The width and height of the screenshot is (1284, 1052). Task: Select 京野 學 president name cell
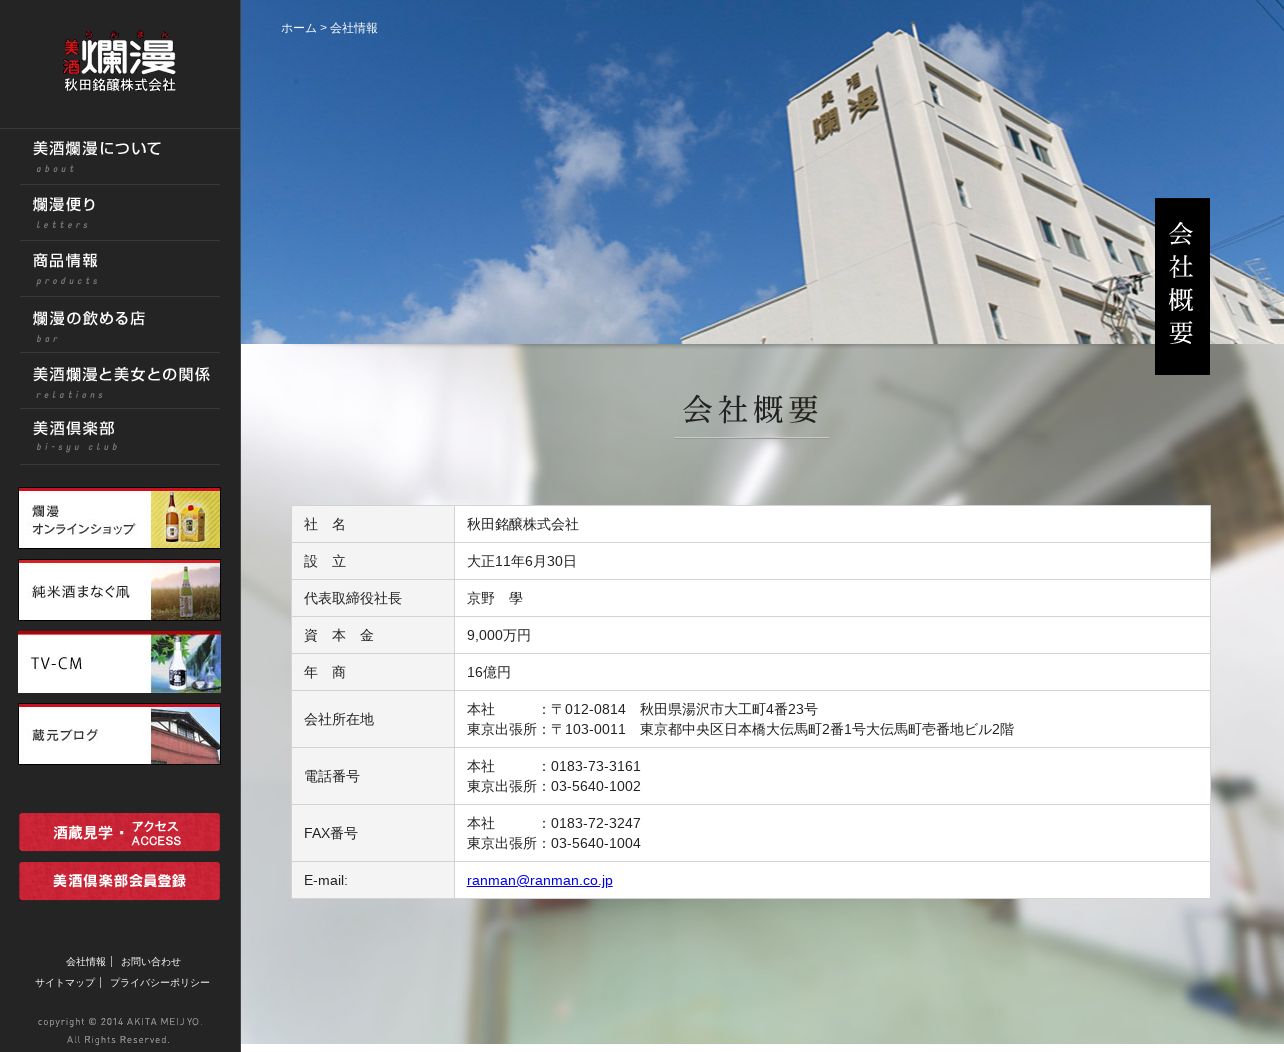[x=832, y=598]
